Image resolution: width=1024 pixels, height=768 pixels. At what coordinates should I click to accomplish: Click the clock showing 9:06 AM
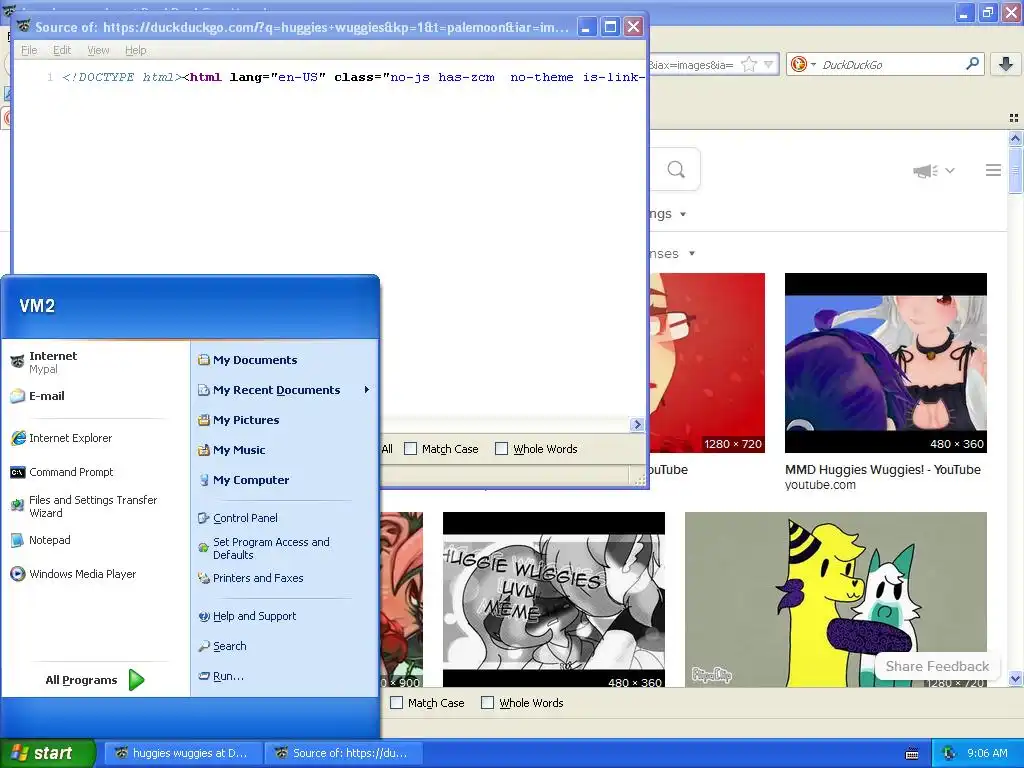click(x=987, y=753)
